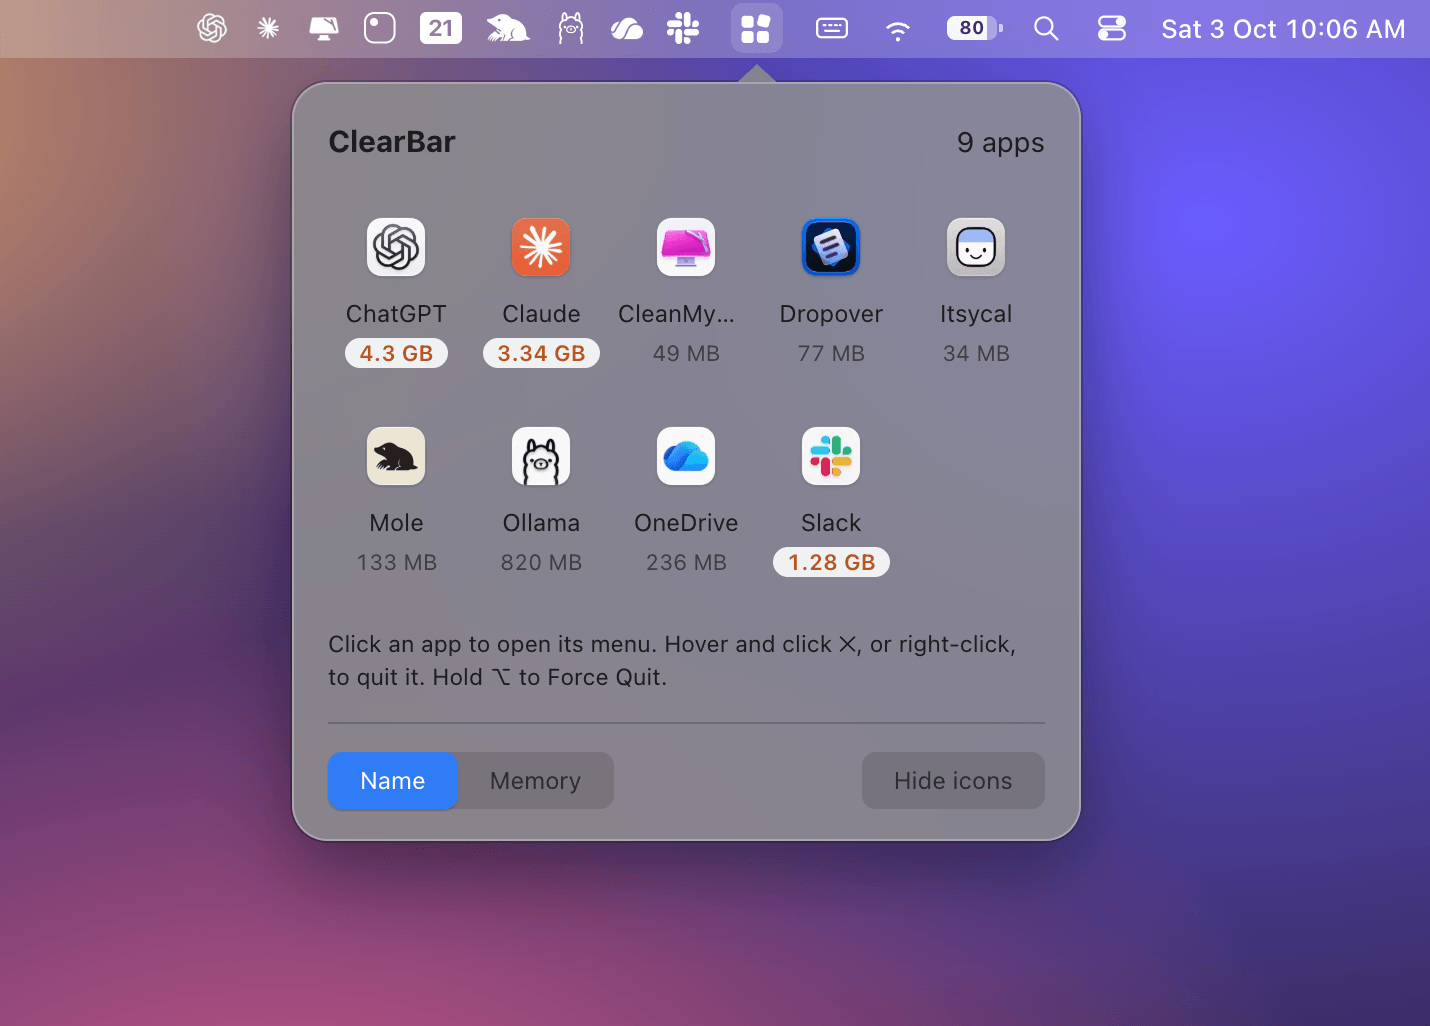
Task: Click the Claude starburst icon in menu bar
Action: (x=268, y=28)
